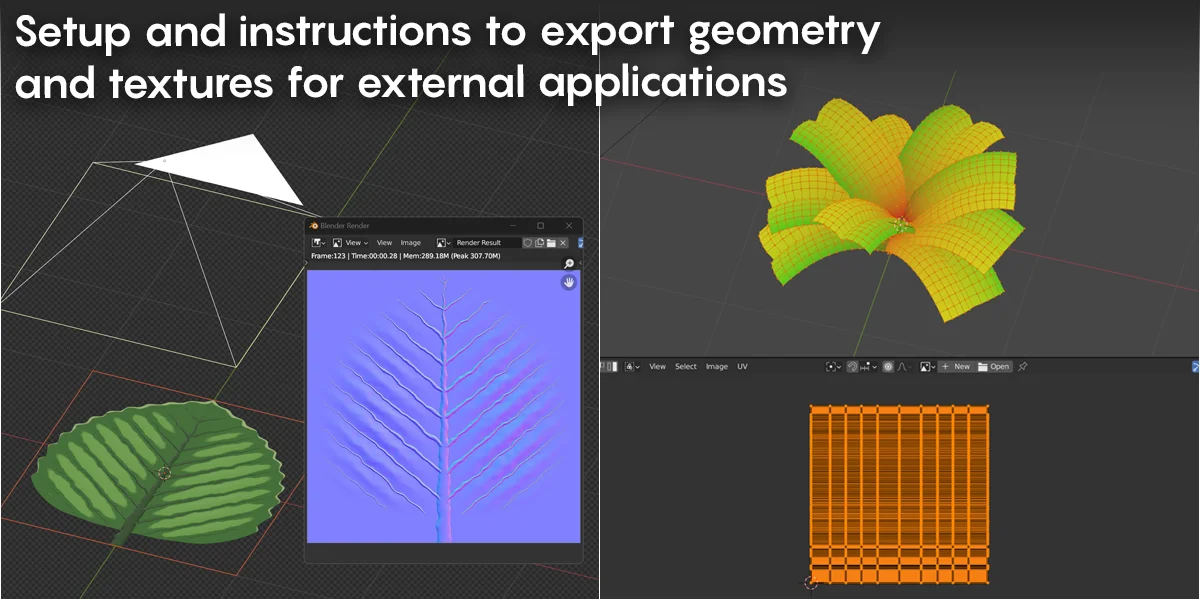The height and width of the screenshot is (600, 1200).
Task: Click the zoom magnifier in the render window
Action: (569, 264)
